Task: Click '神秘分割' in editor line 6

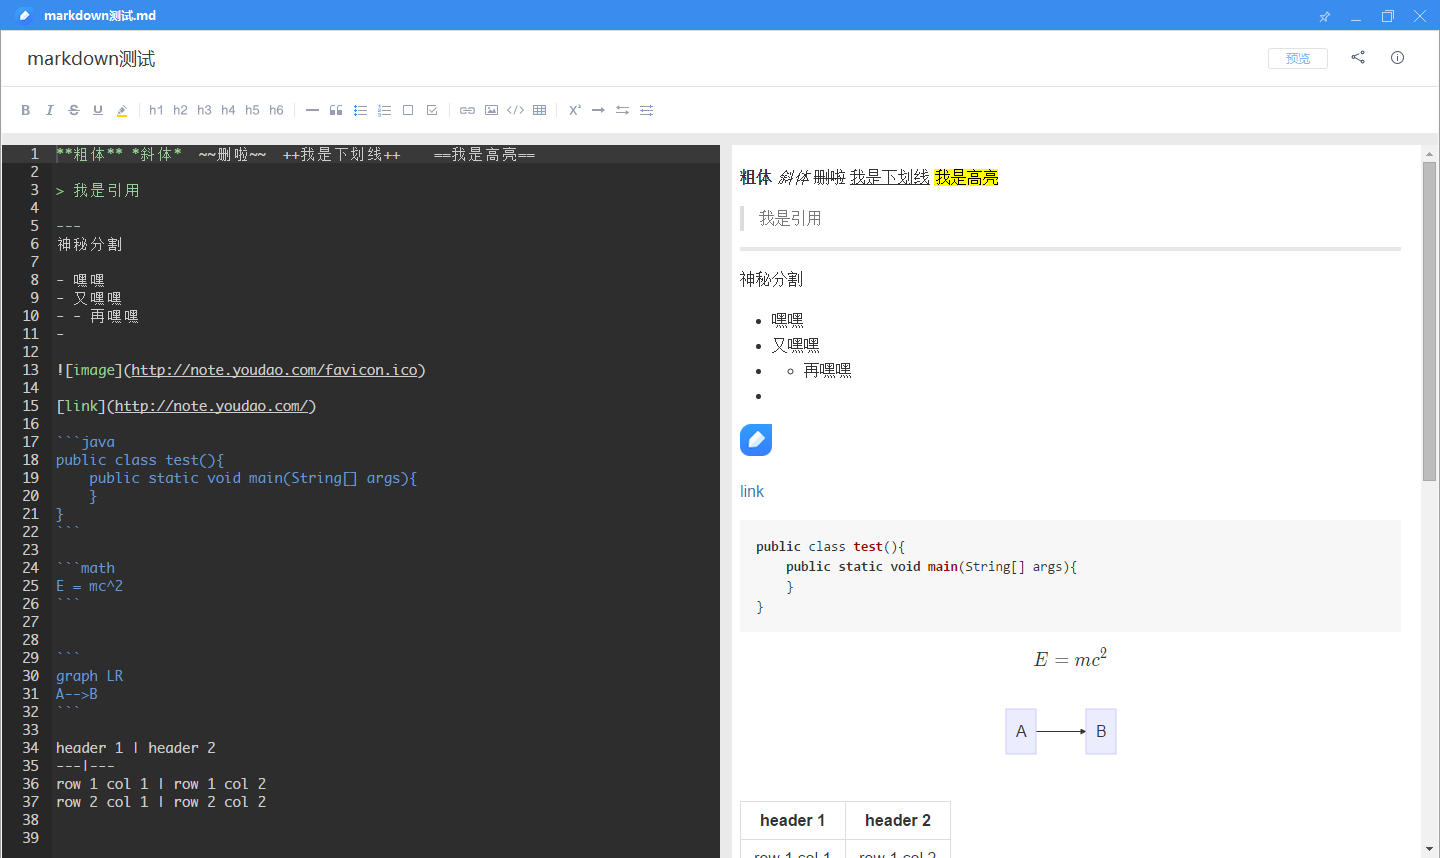Action: (x=90, y=244)
